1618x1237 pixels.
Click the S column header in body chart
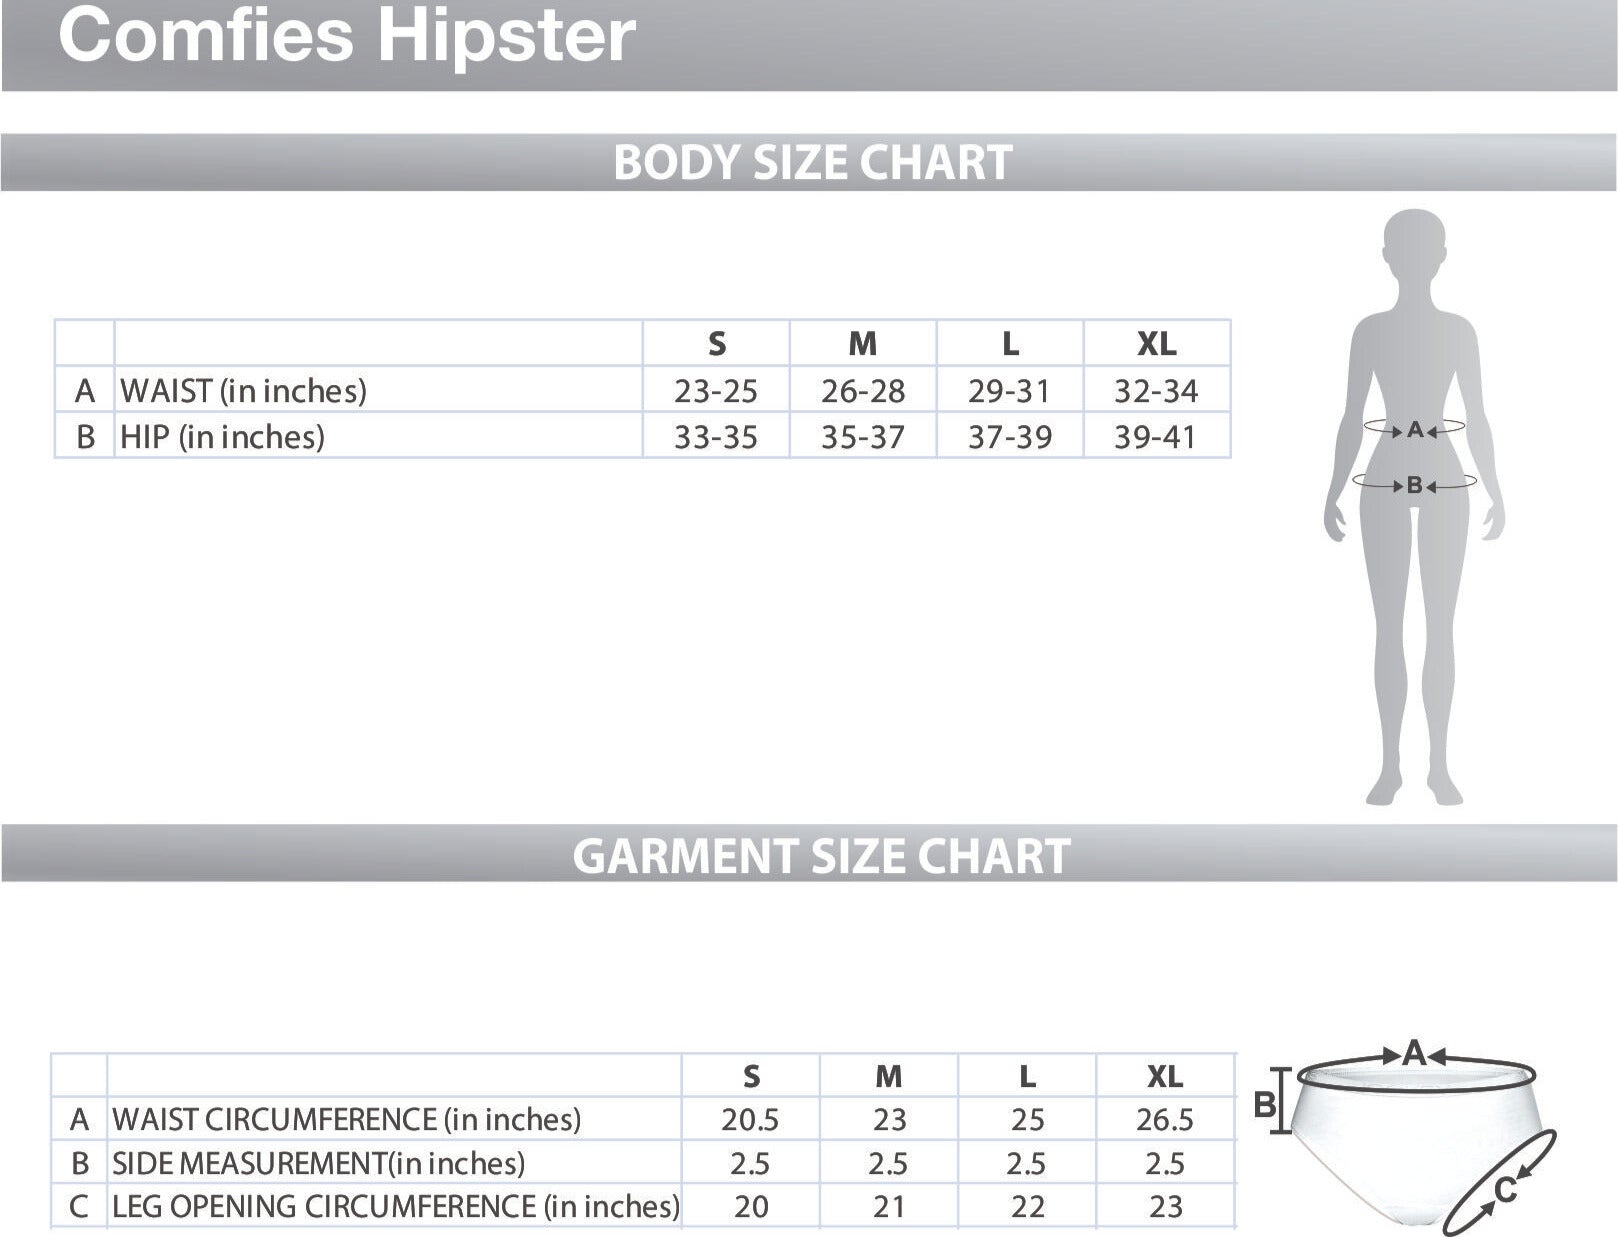tap(716, 344)
